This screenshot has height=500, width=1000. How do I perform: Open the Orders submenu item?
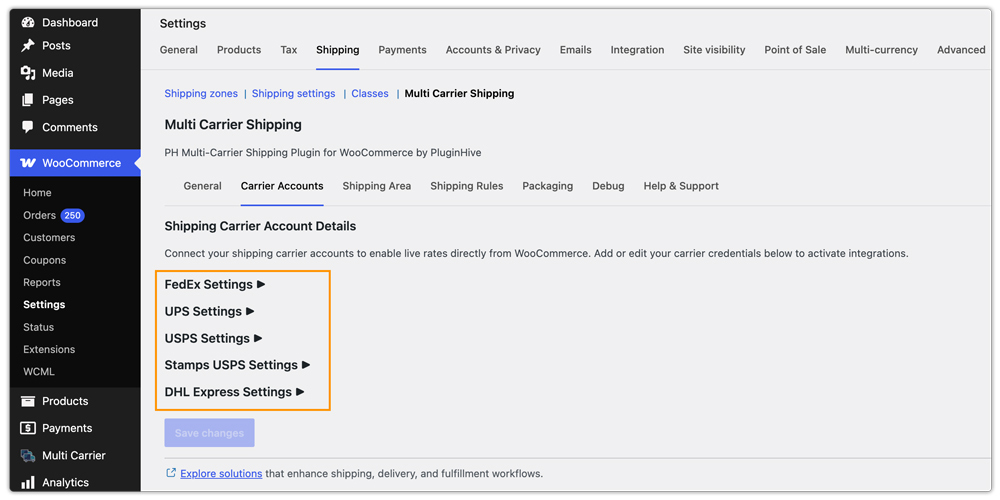[x=40, y=216]
